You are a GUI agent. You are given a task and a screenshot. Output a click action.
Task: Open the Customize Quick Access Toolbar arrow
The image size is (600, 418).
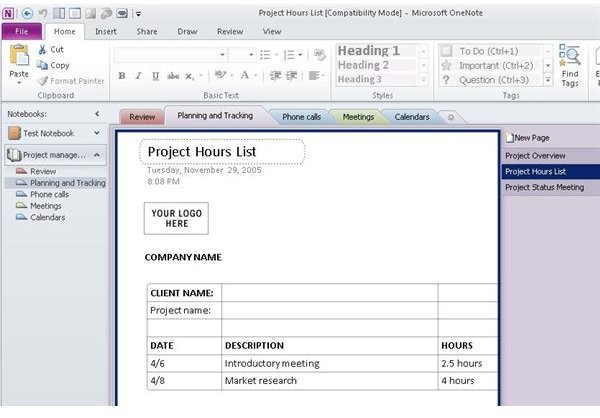(139, 14)
